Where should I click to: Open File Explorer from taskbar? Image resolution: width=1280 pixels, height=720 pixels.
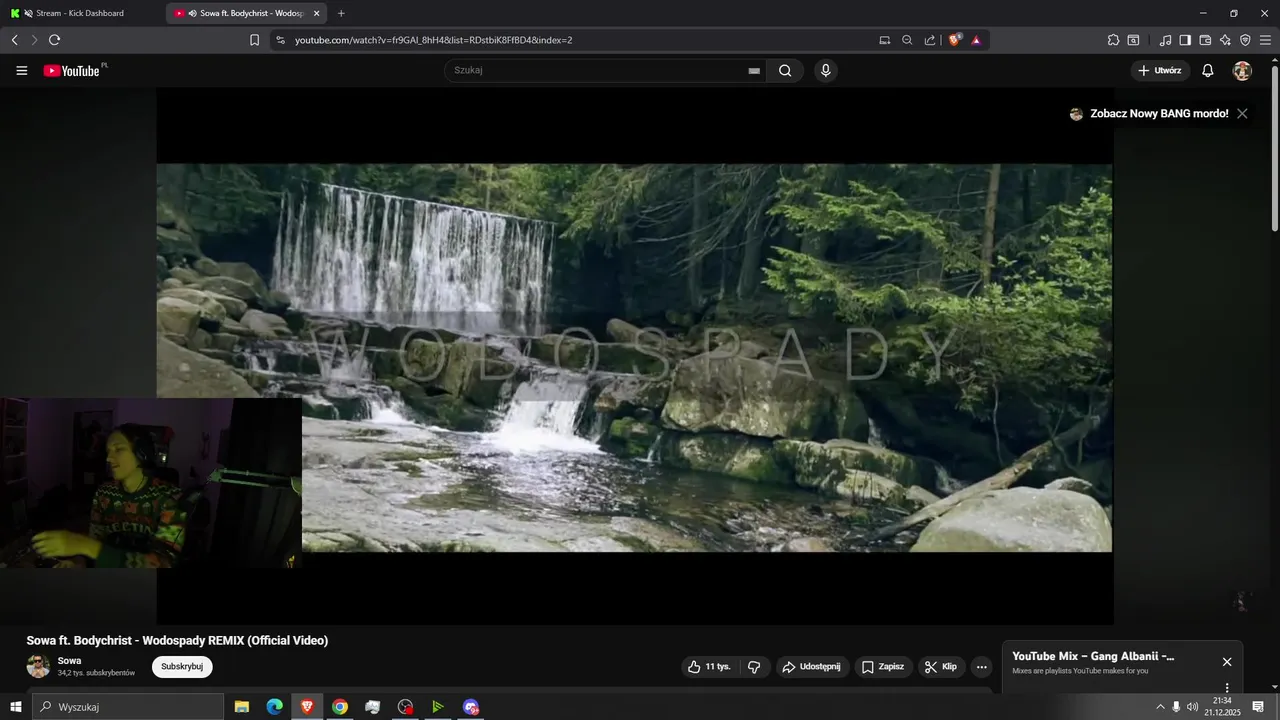(242, 707)
